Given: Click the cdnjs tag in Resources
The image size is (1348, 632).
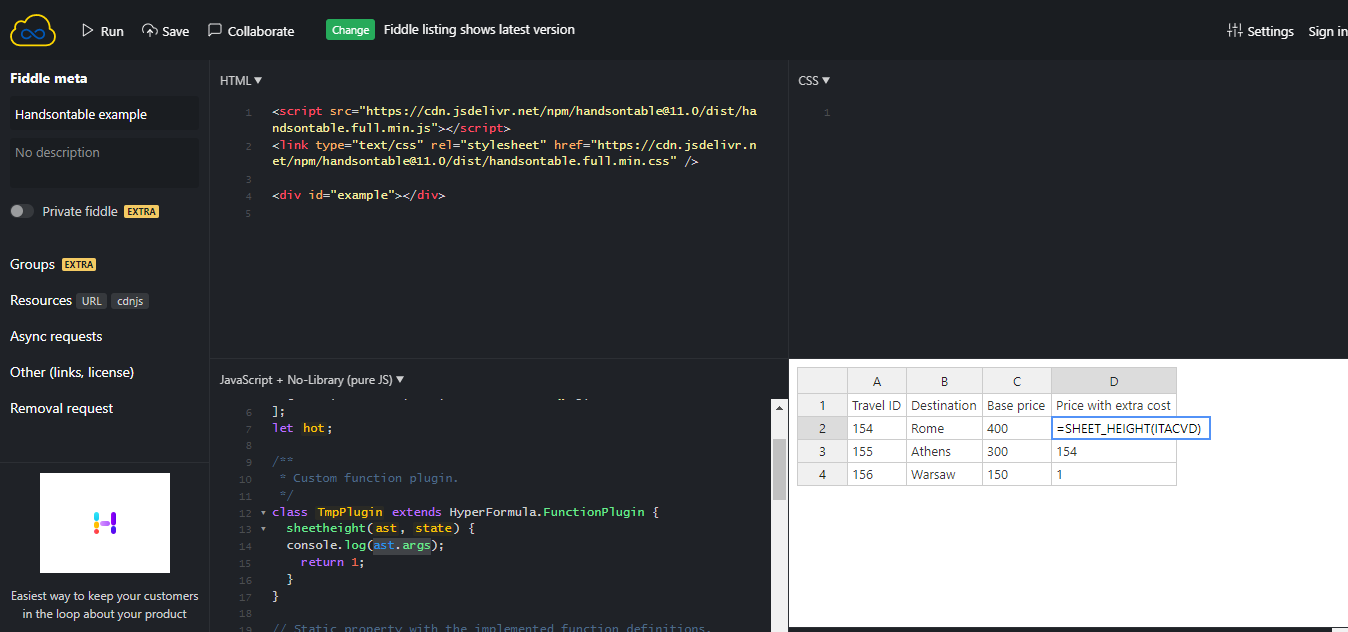Looking at the screenshot, I should [x=130, y=301].
